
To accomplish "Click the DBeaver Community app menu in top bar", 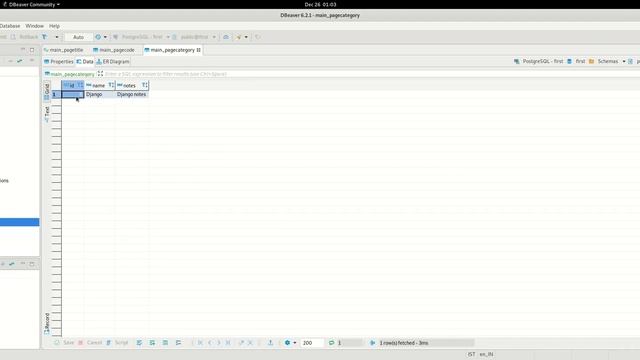I will [x=32, y=4].
